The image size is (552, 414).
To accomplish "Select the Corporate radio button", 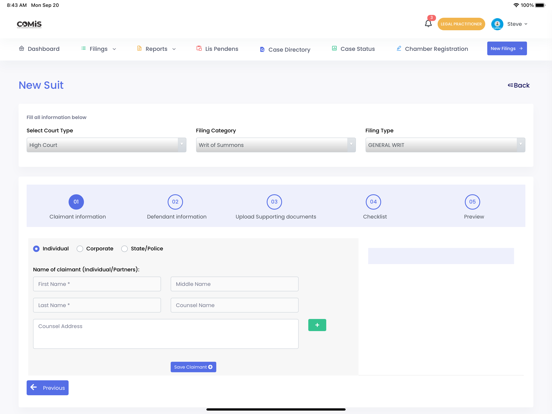I will 80,249.
